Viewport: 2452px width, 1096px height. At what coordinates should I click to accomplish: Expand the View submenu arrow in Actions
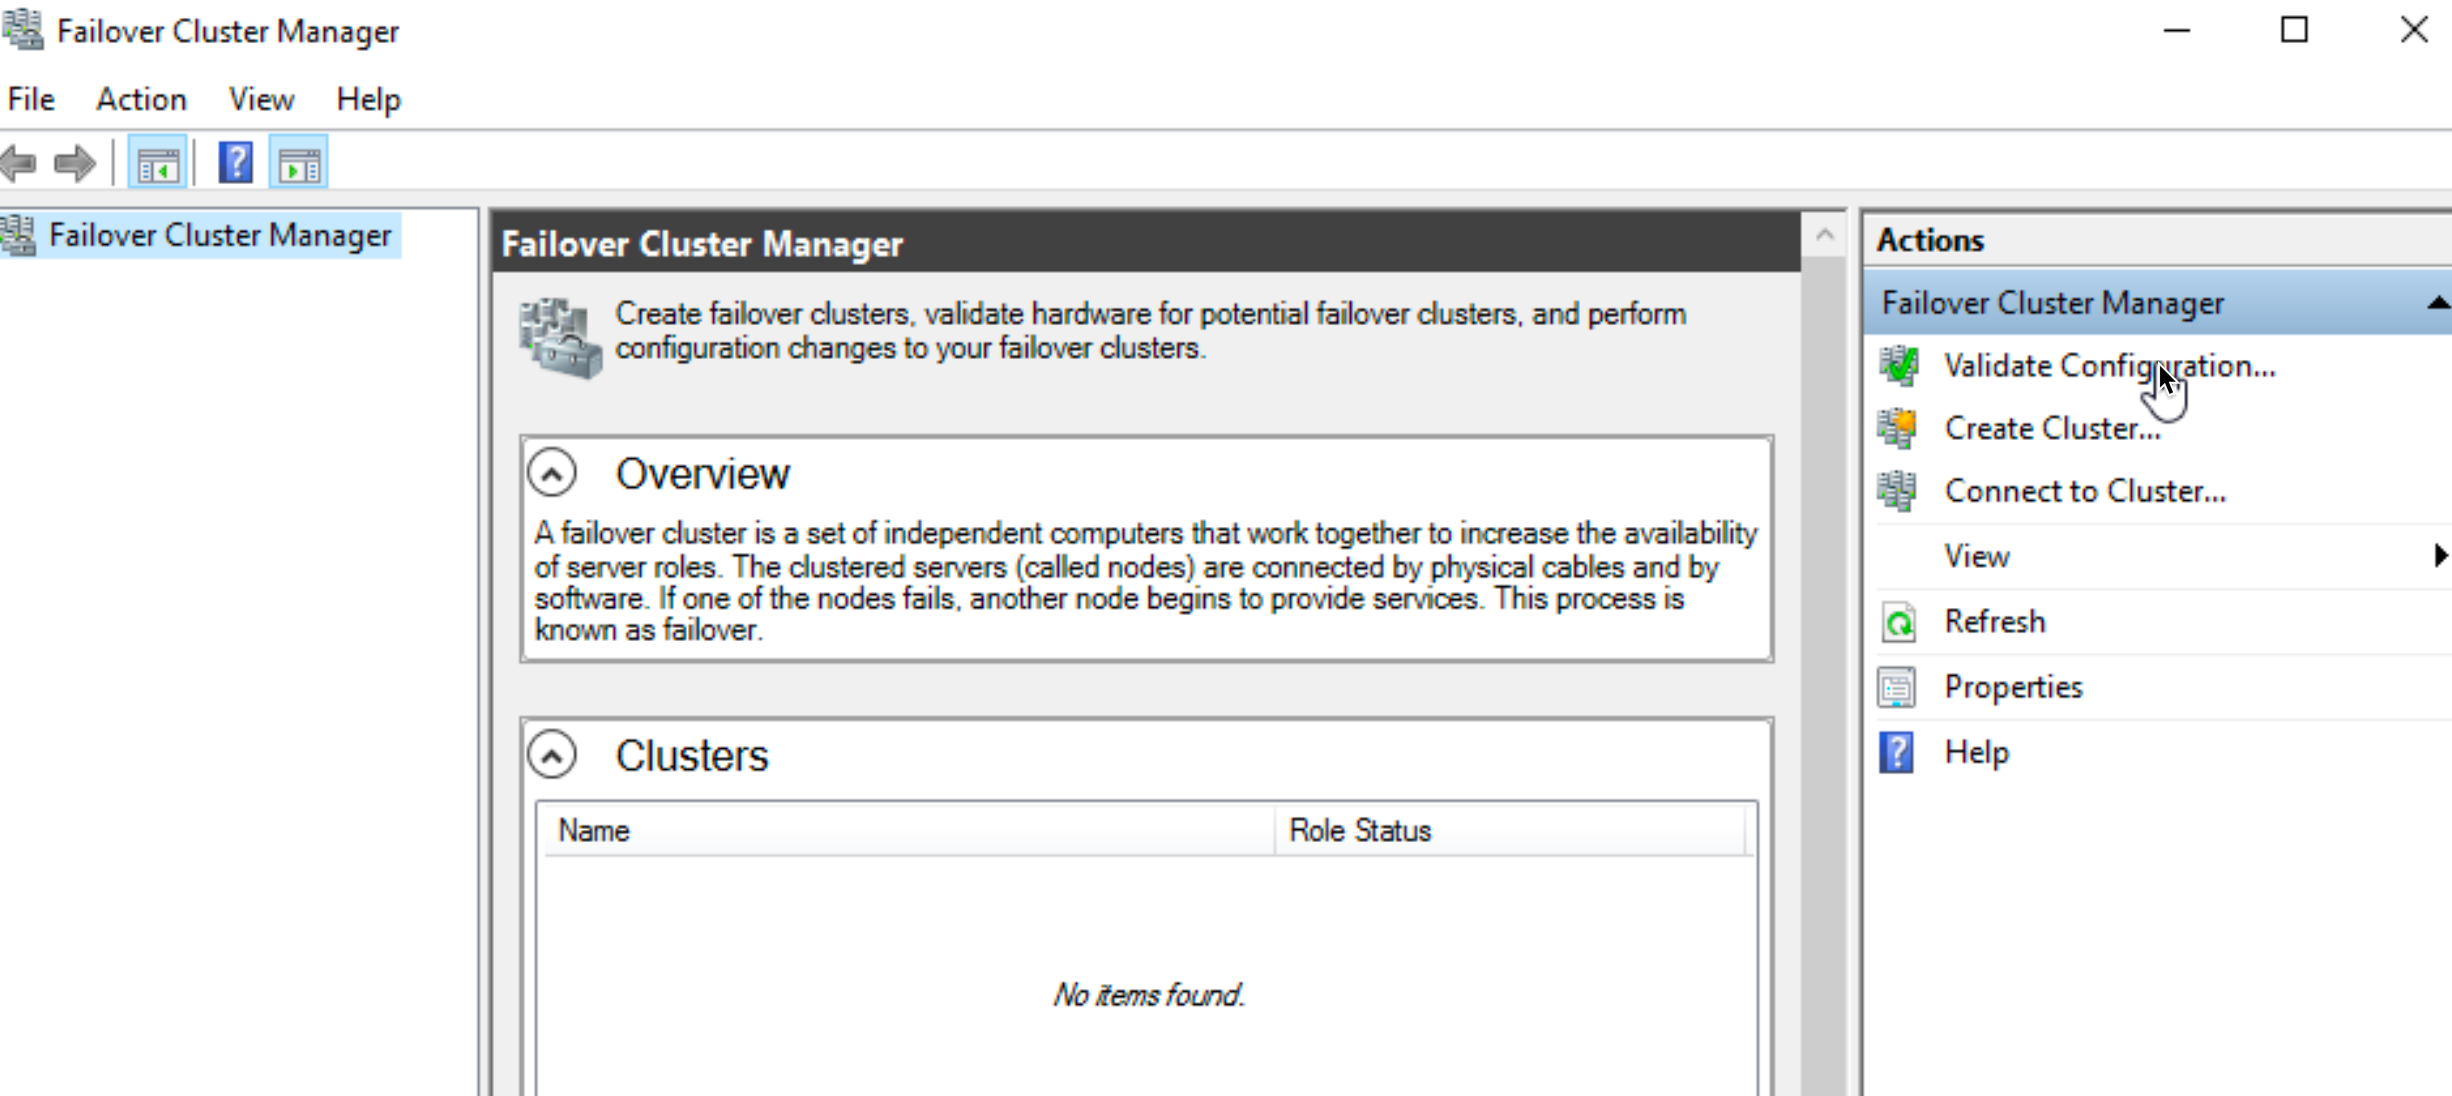[x=2441, y=555]
